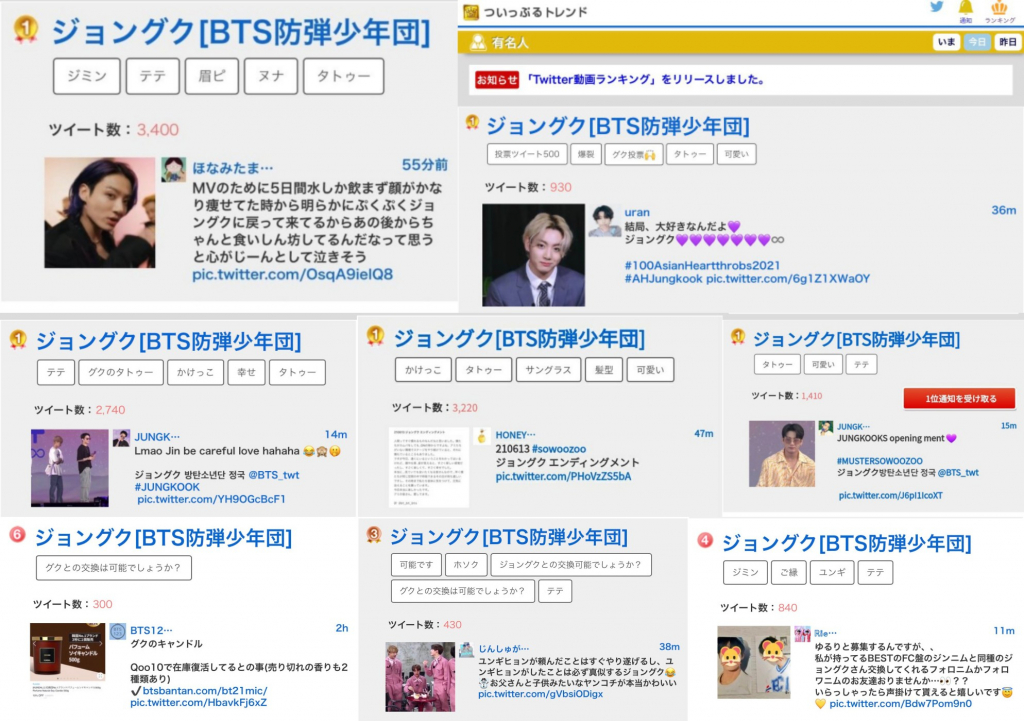Switch to the 昨日 tab
Viewport: 1024px width, 721px height.
point(1007,42)
